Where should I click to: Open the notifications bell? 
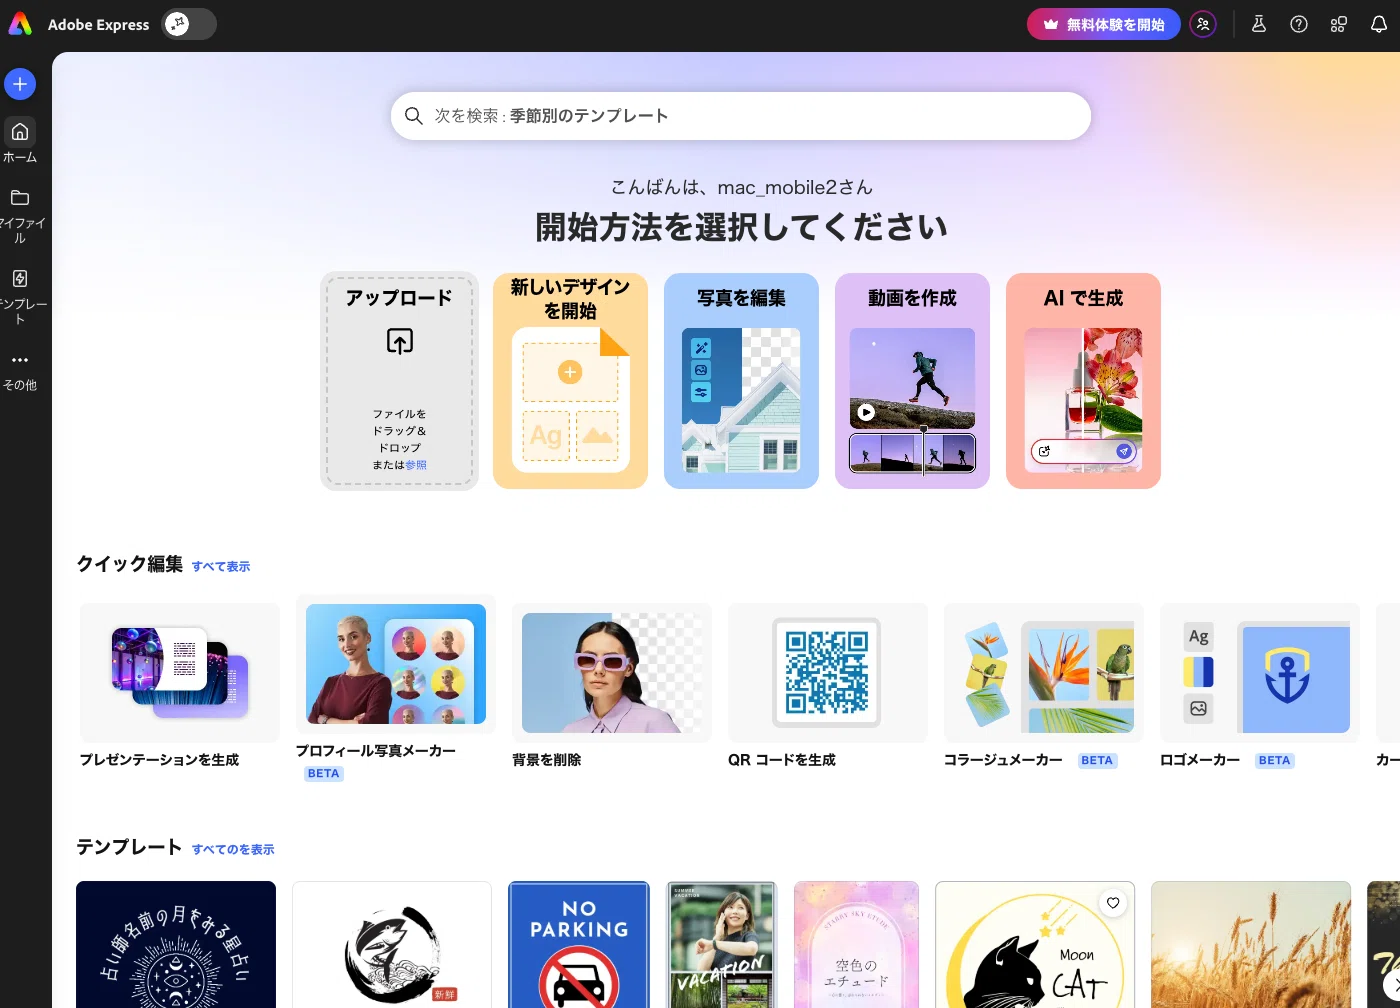(1379, 25)
